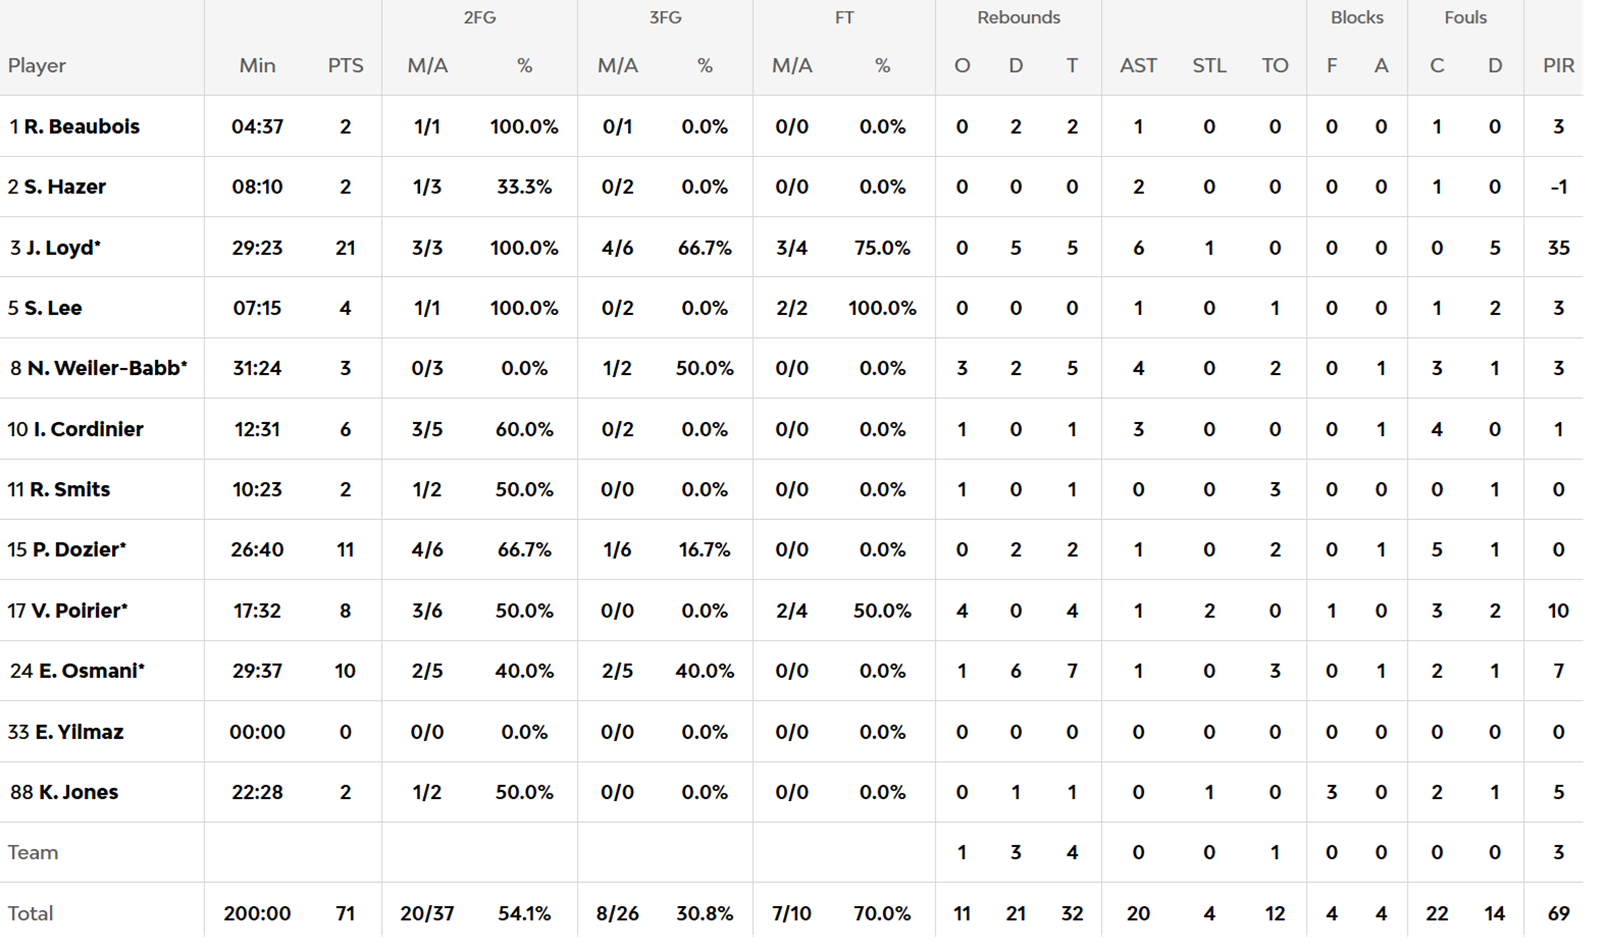Open E. Yilmaz player profile

point(79,732)
